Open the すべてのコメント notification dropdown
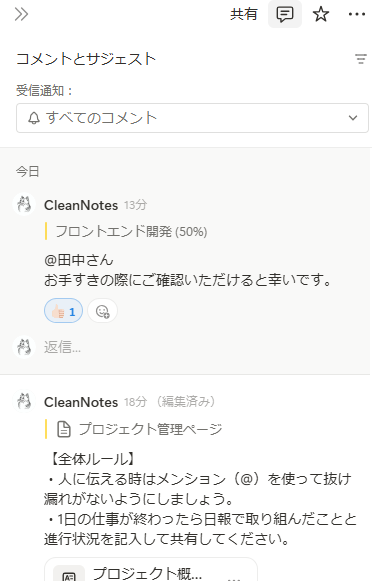Image resolution: width=372 pixels, height=581 pixels. (x=192, y=118)
